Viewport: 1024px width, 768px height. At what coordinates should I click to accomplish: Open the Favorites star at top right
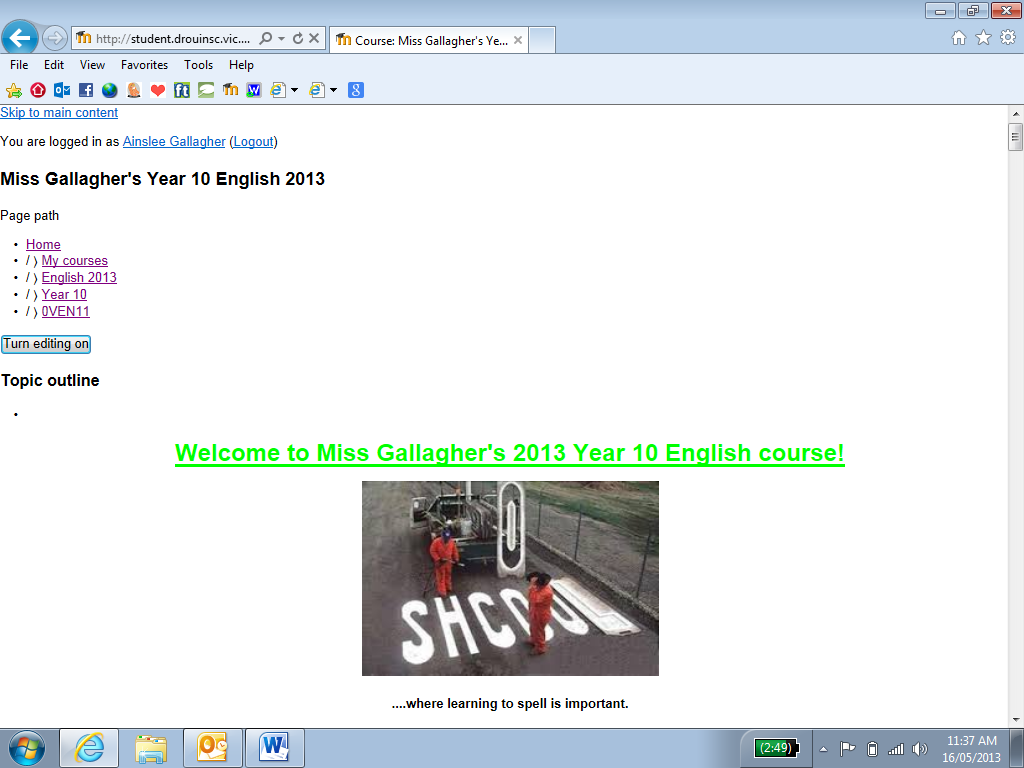pos(984,38)
